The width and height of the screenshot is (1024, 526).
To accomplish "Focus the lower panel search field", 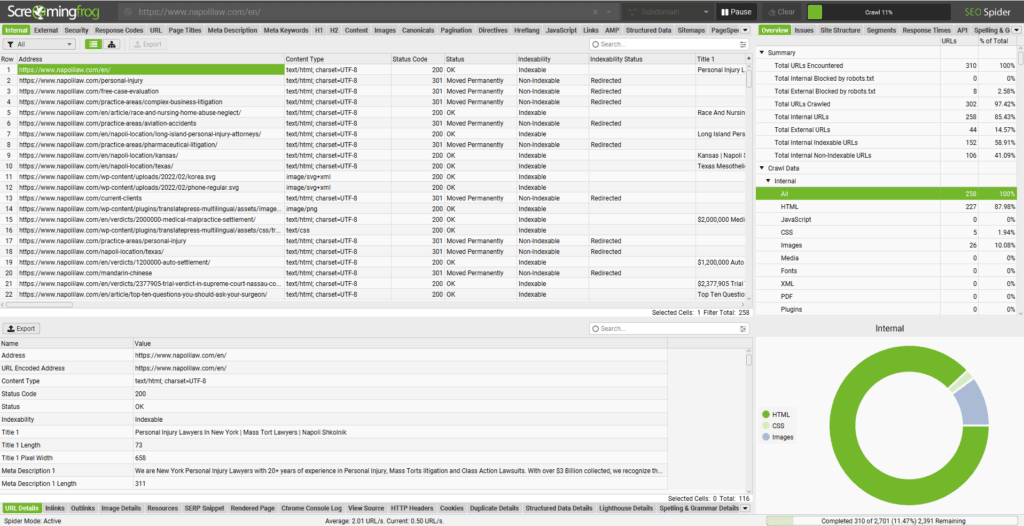I will point(668,329).
